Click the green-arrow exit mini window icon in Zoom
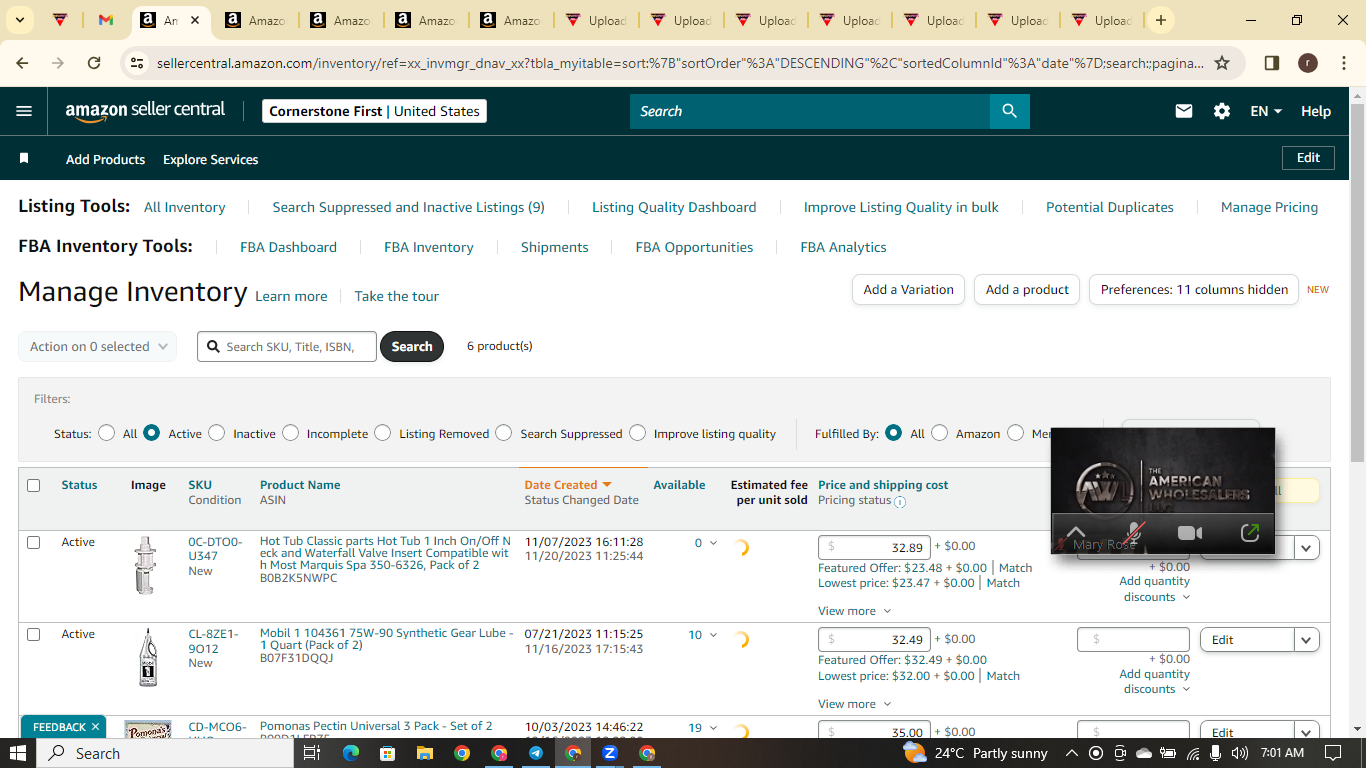1366x768 pixels. pyautogui.click(x=1249, y=532)
